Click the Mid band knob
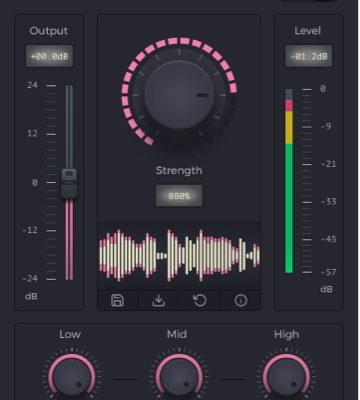 click(179, 377)
